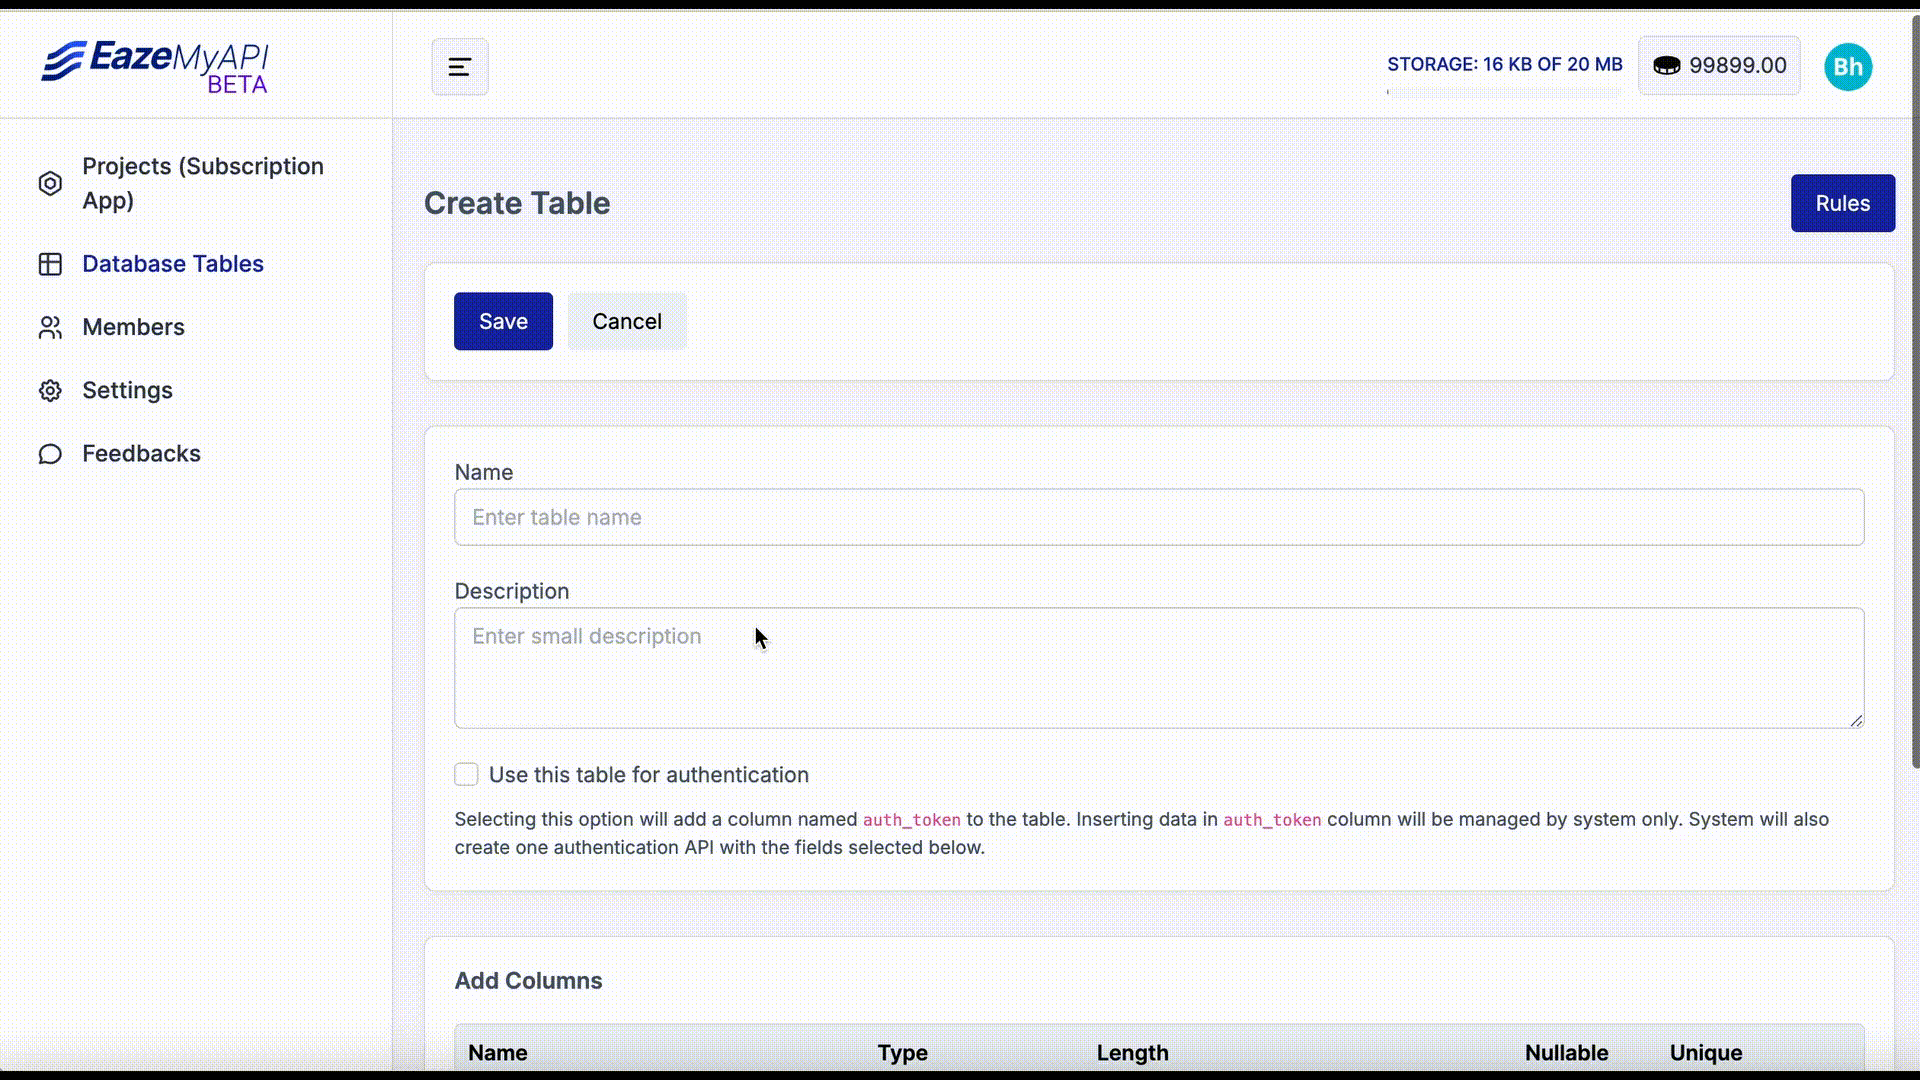Click the coin balance icon
Image resolution: width=1920 pixels, height=1080 pixels.
click(1666, 66)
